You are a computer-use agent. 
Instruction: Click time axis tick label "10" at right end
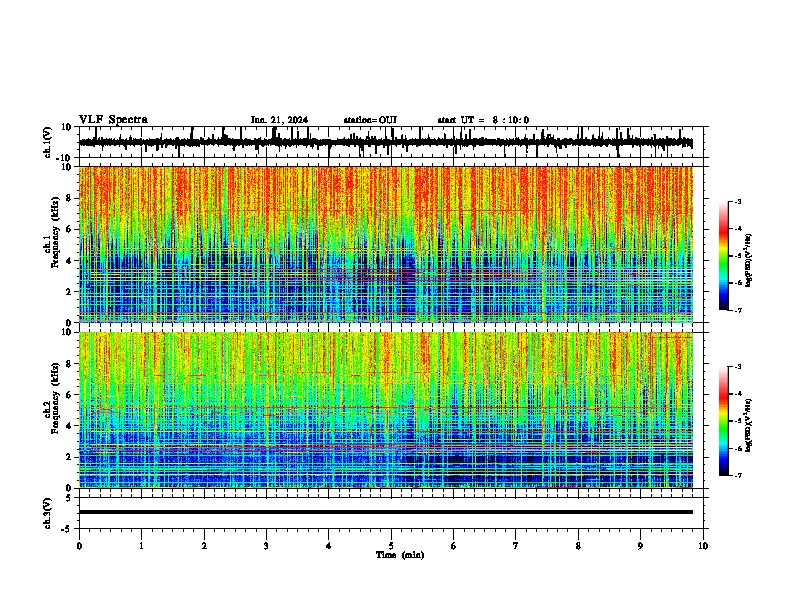pyautogui.click(x=703, y=546)
